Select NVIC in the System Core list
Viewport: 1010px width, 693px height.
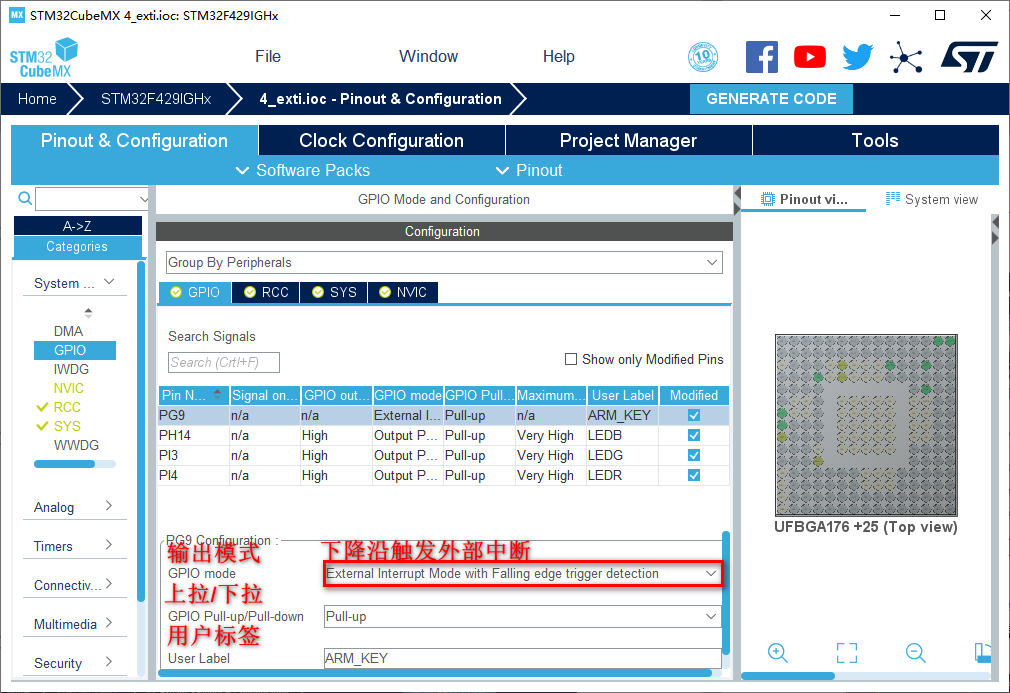[69, 388]
